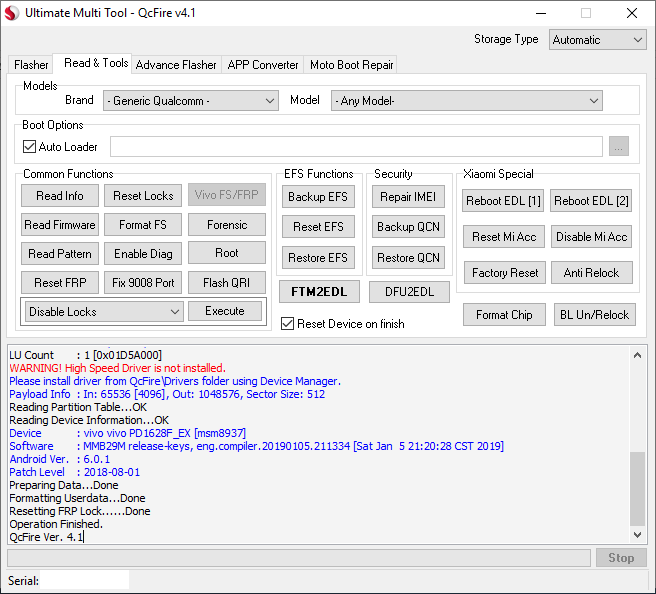Image resolution: width=656 pixels, height=594 pixels.
Task: Click the loader browse "..." button
Action: (x=619, y=146)
